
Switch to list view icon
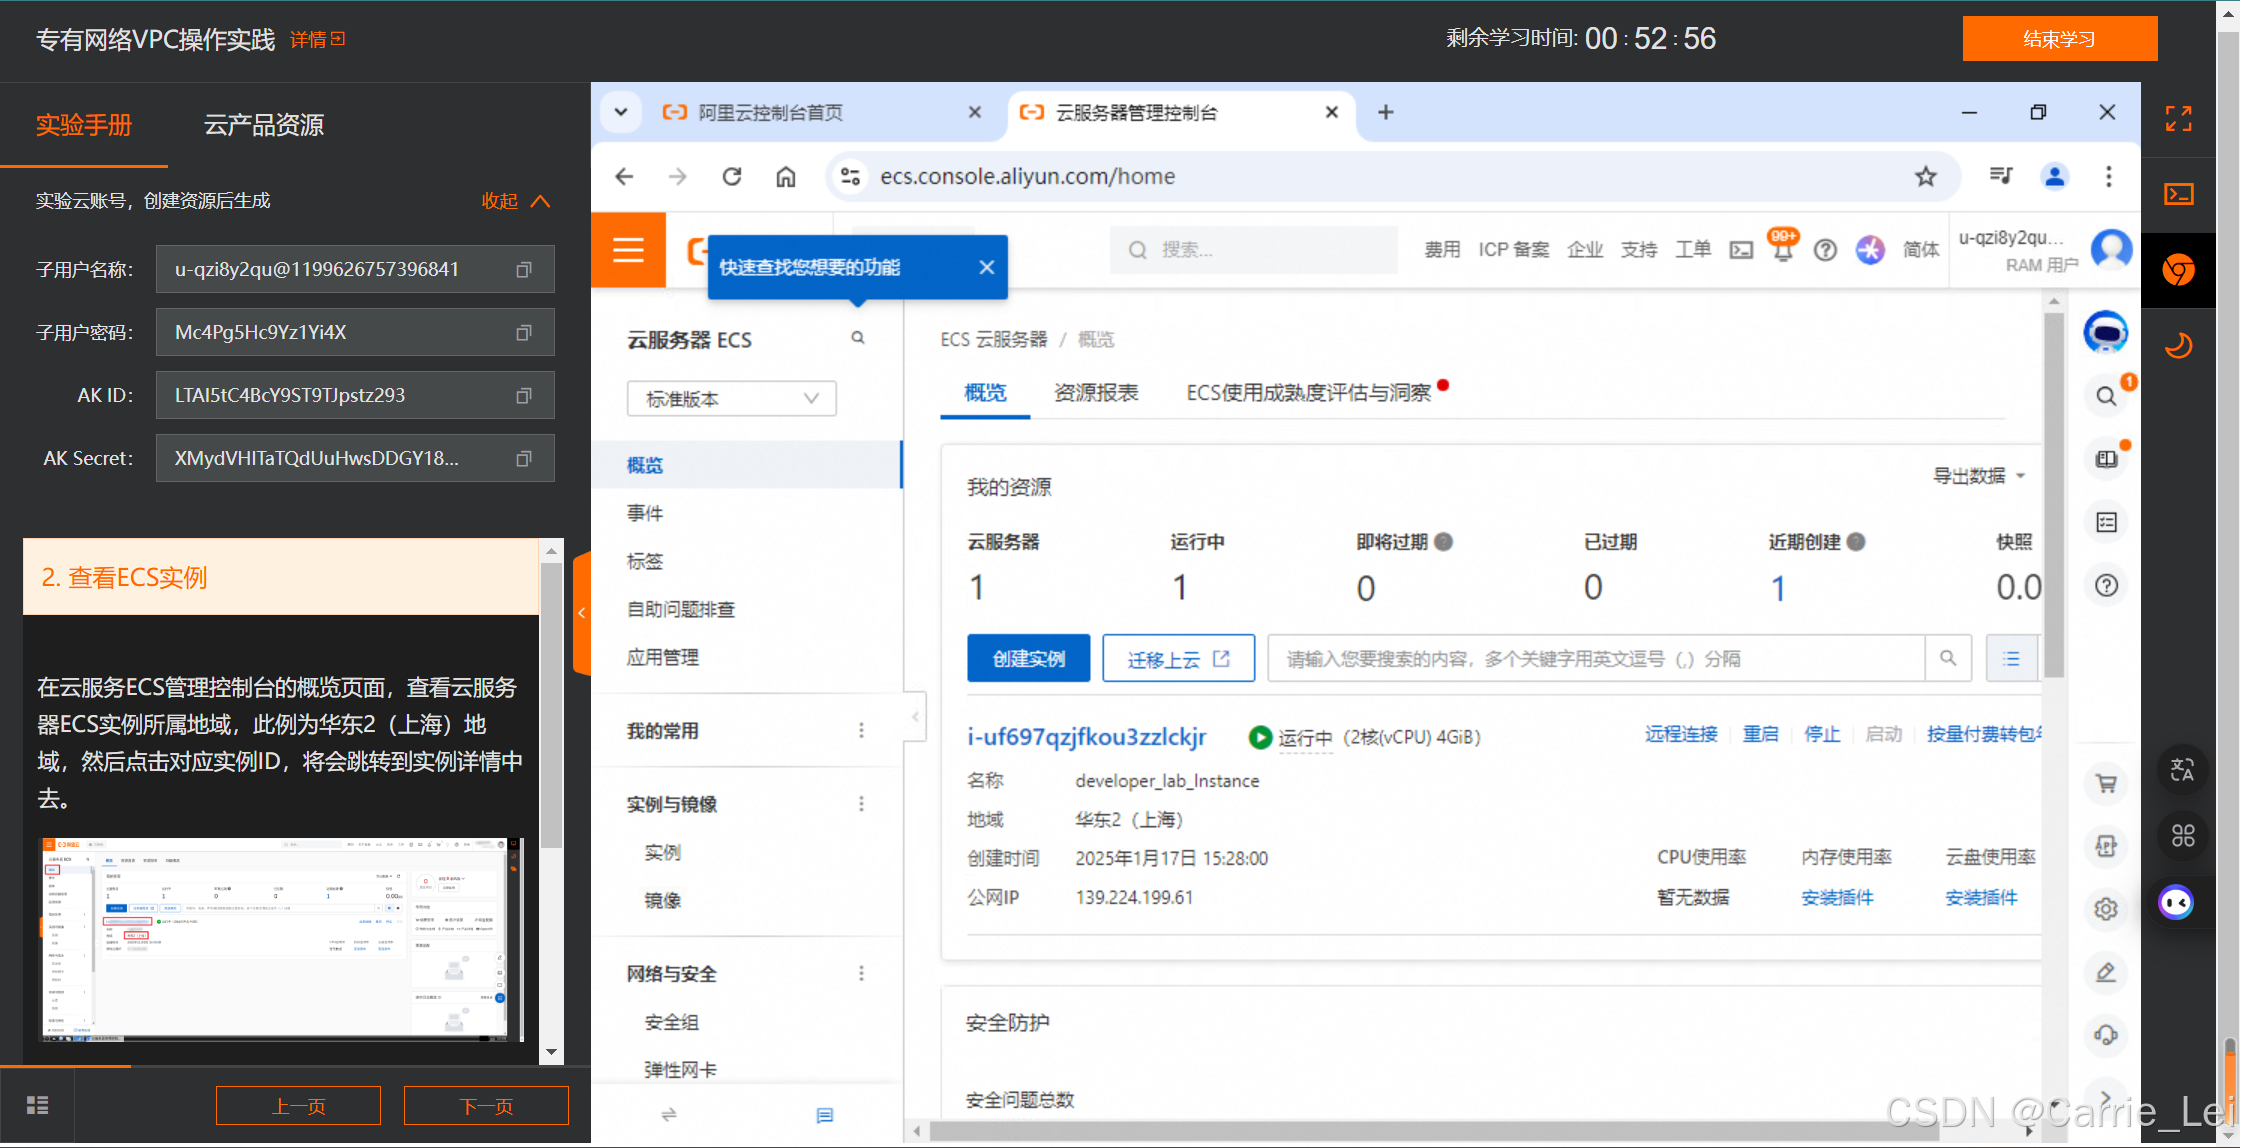click(2011, 658)
